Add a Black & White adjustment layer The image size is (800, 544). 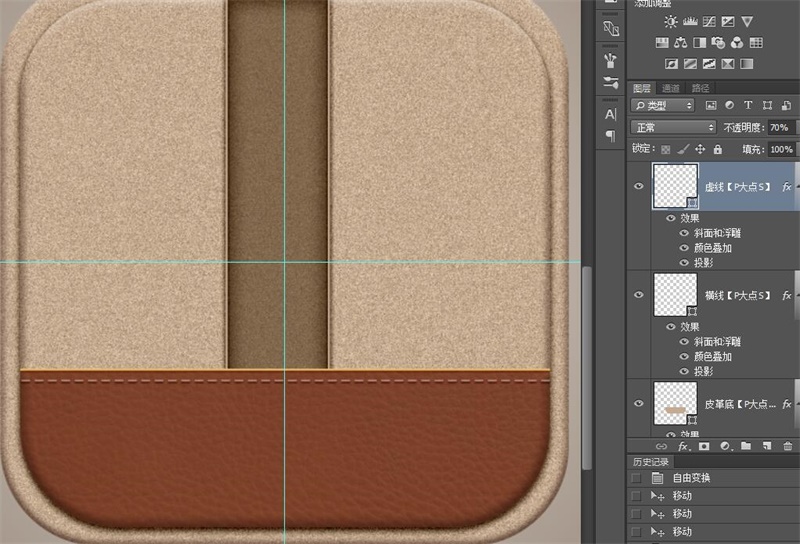tap(699, 43)
